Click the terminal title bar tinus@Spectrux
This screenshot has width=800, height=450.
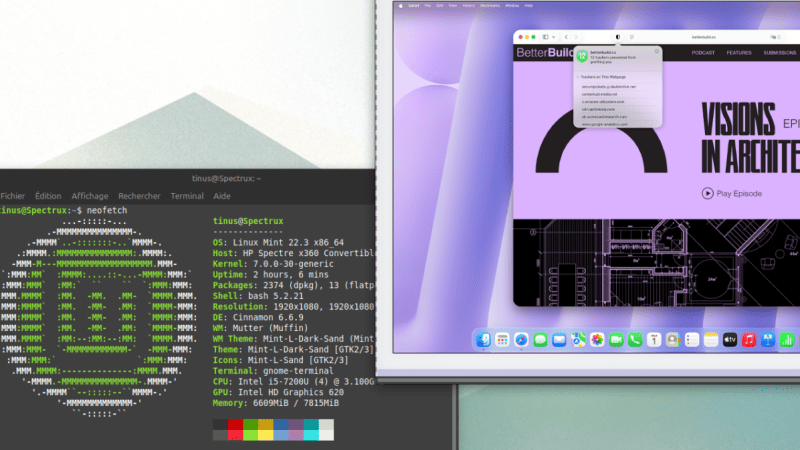(227, 179)
